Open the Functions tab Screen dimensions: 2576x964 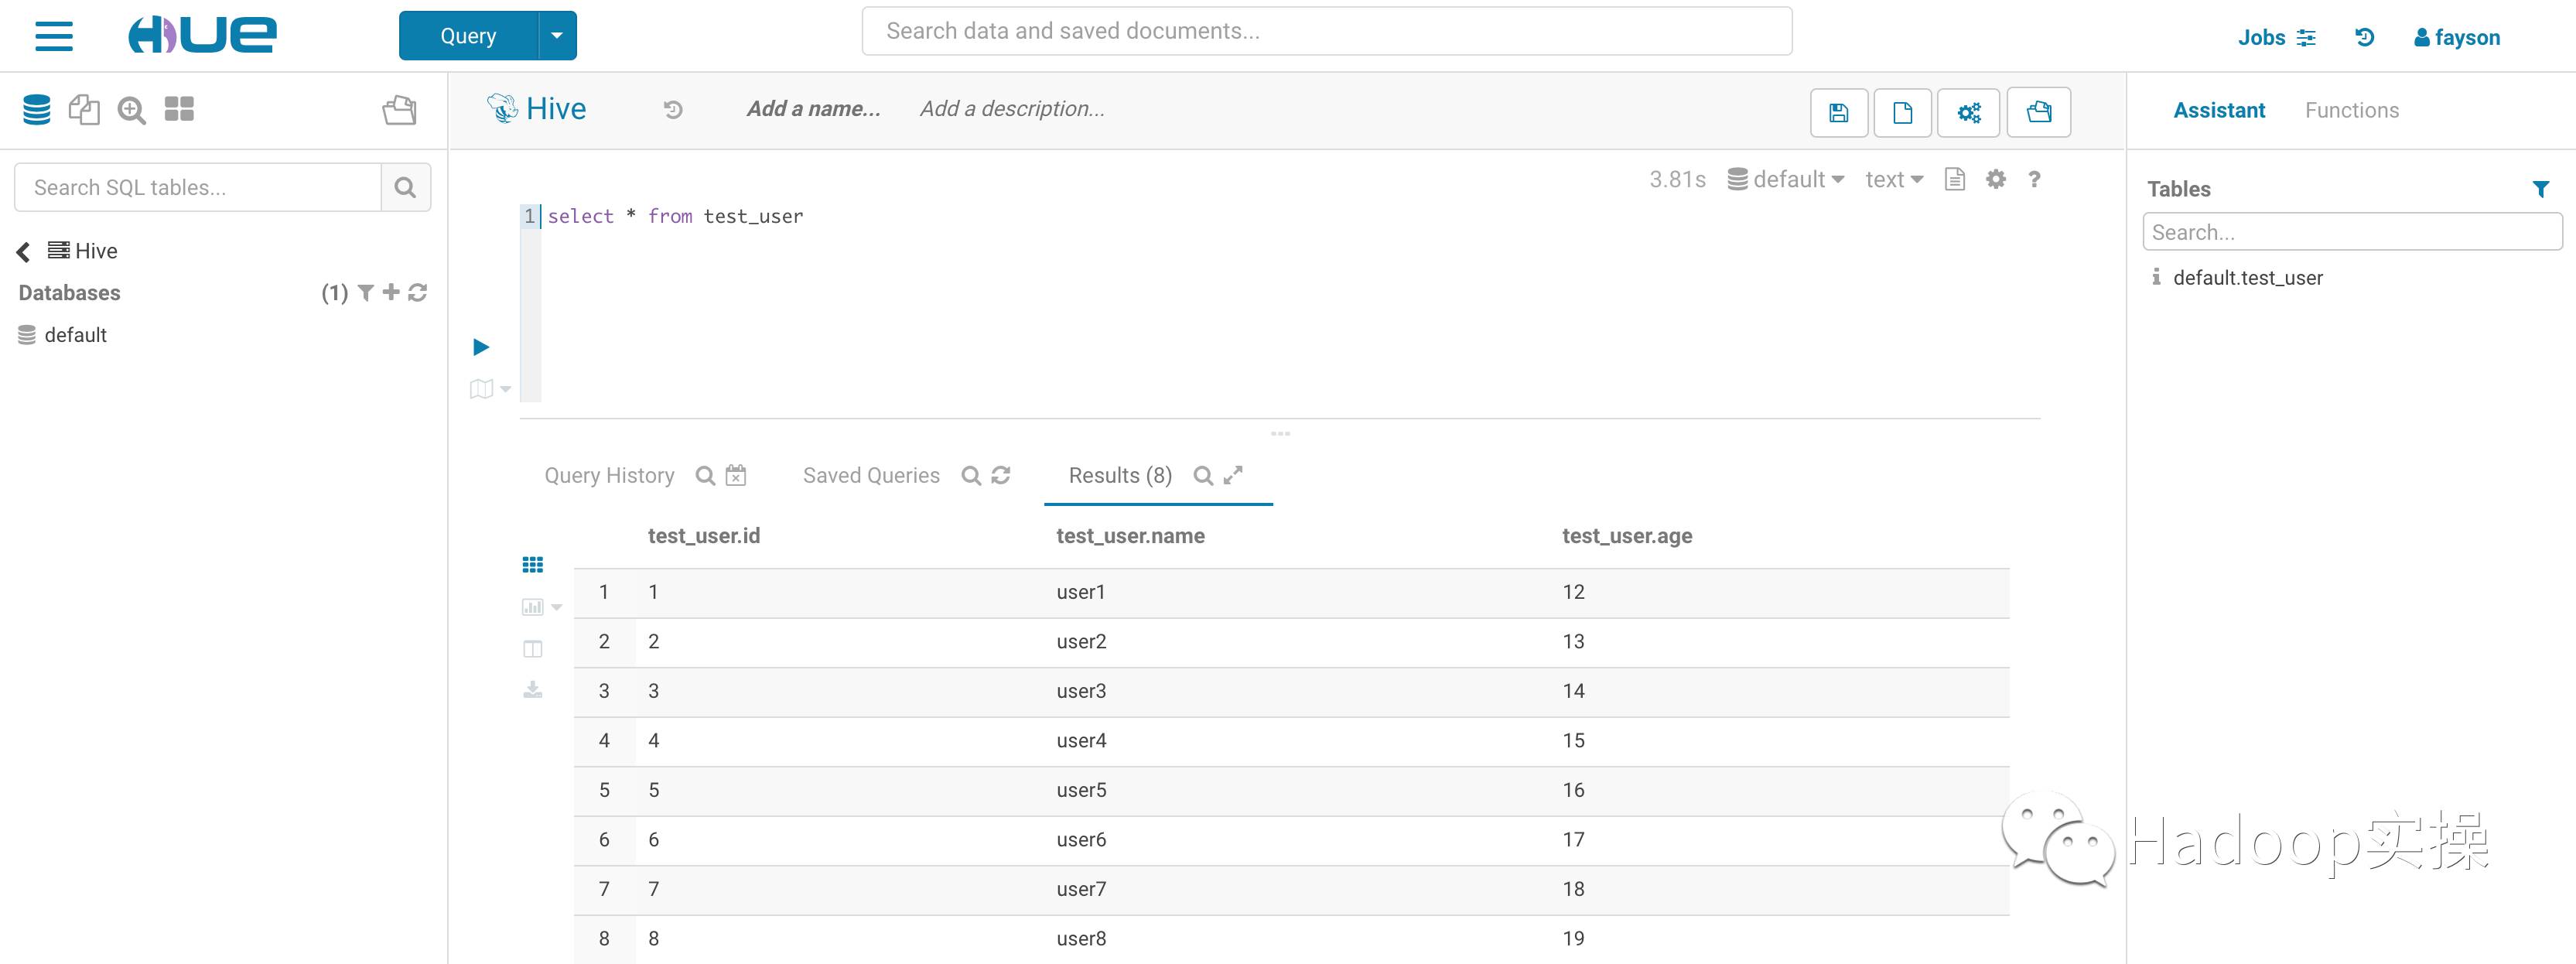(x=2351, y=110)
